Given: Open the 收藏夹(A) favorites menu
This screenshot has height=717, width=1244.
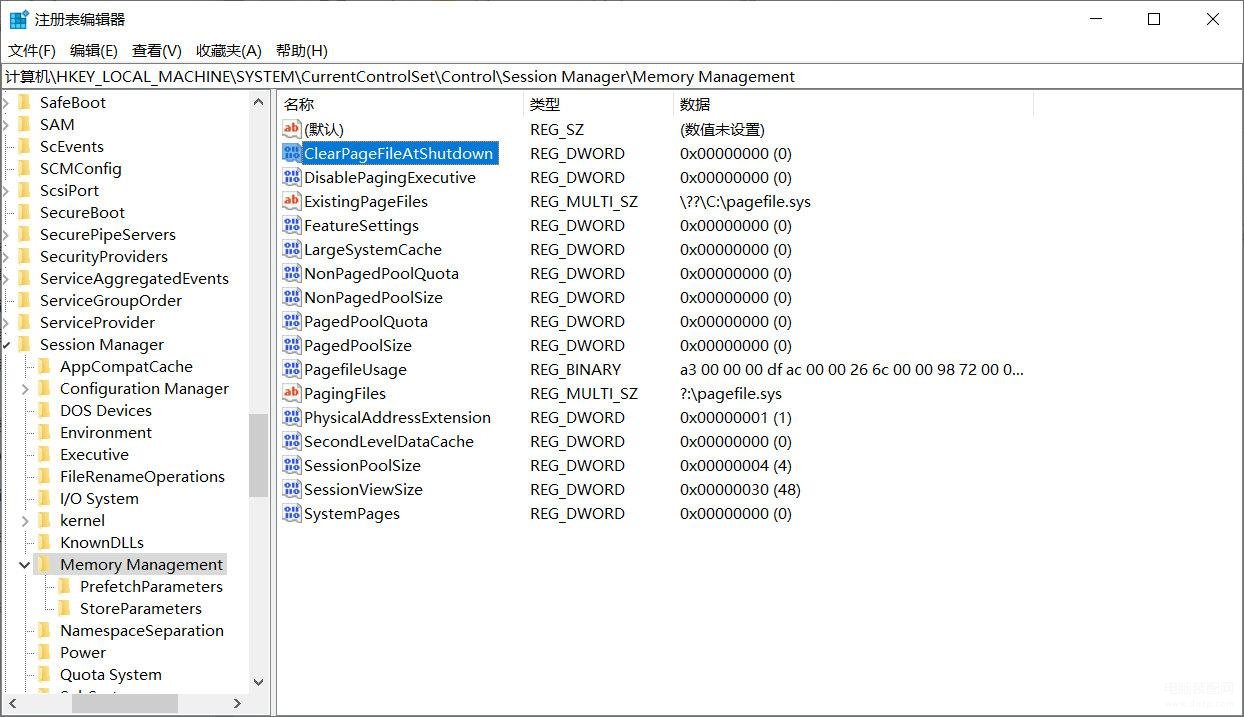Looking at the screenshot, I should point(228,50).
